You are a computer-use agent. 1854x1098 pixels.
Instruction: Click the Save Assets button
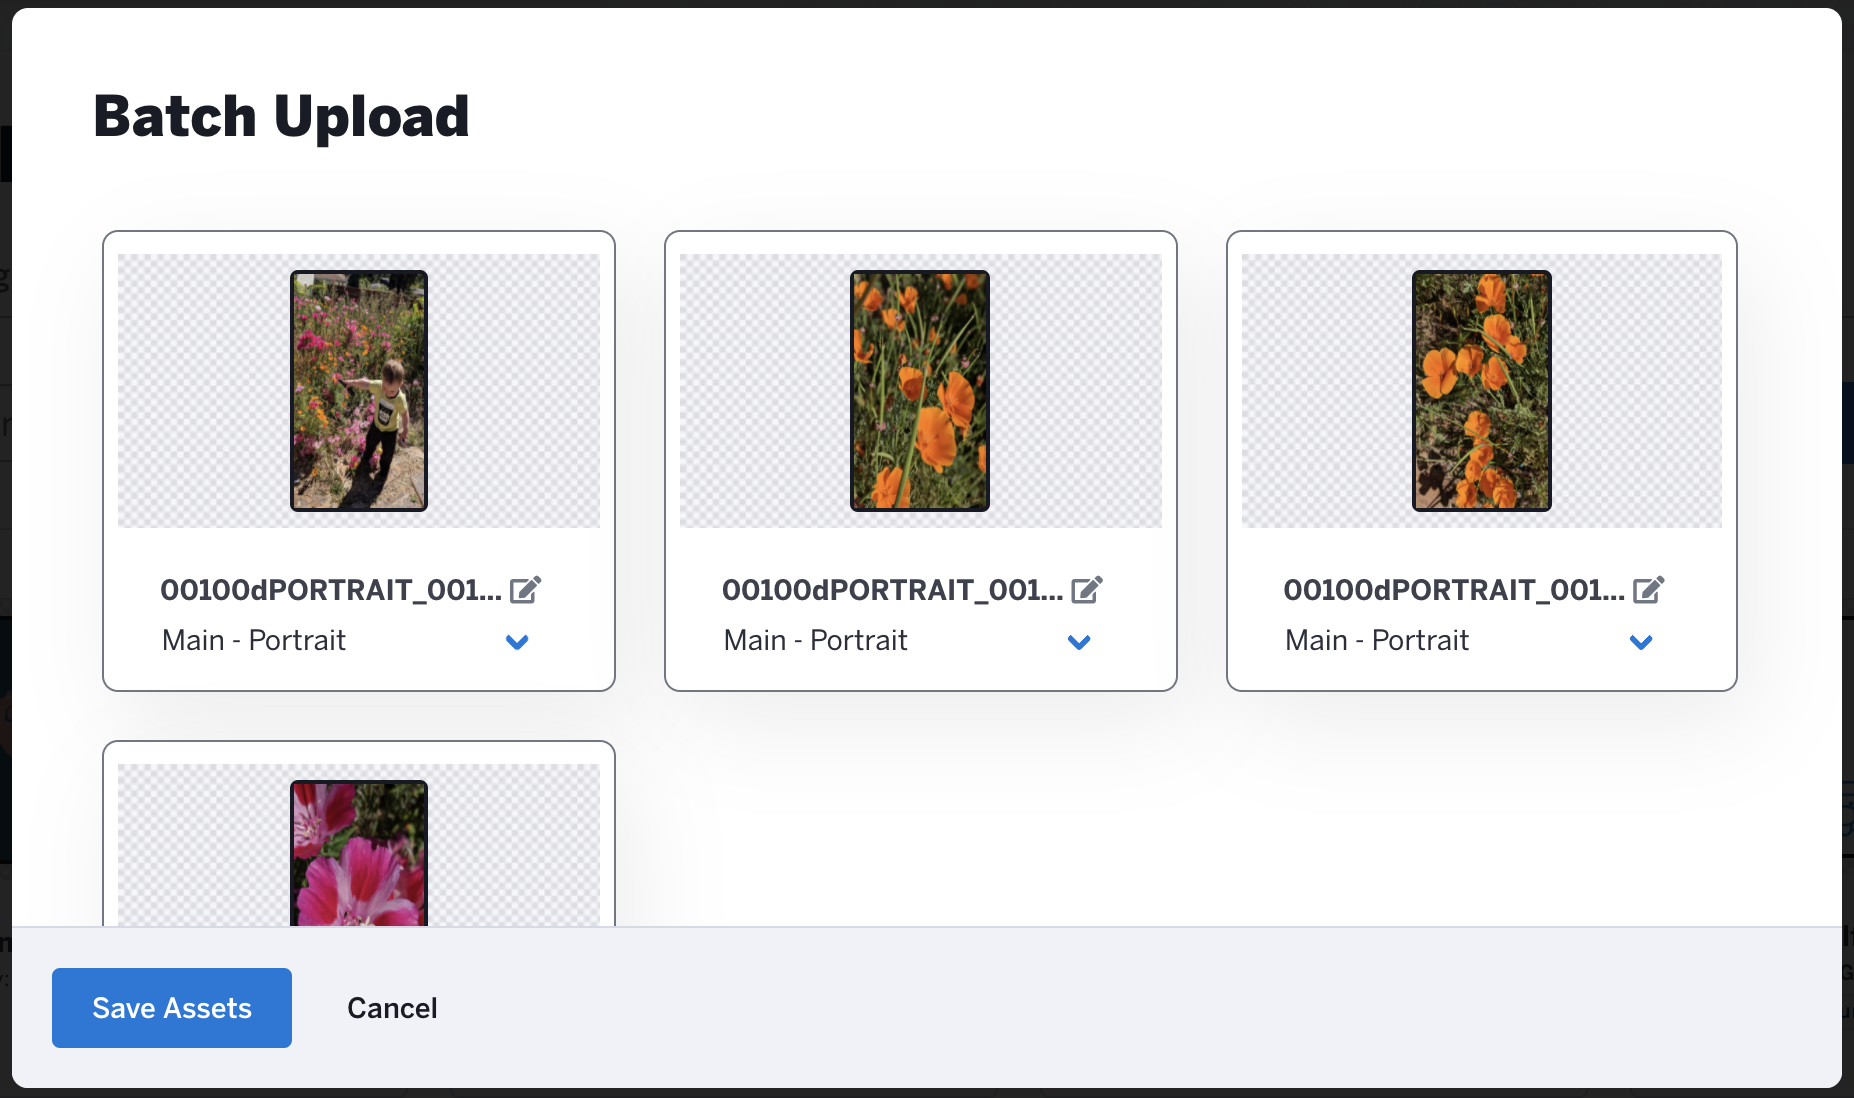coord(172,1008)
